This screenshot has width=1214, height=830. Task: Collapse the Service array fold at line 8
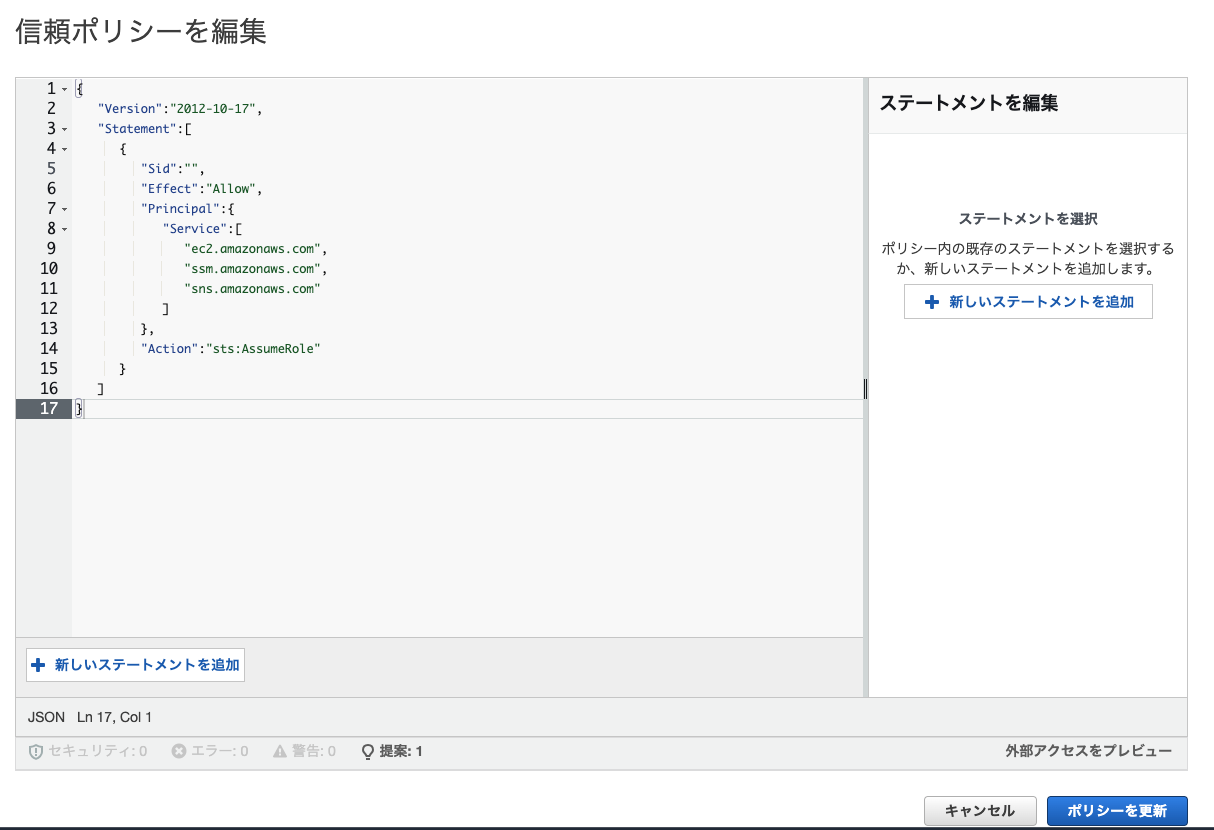66,228
